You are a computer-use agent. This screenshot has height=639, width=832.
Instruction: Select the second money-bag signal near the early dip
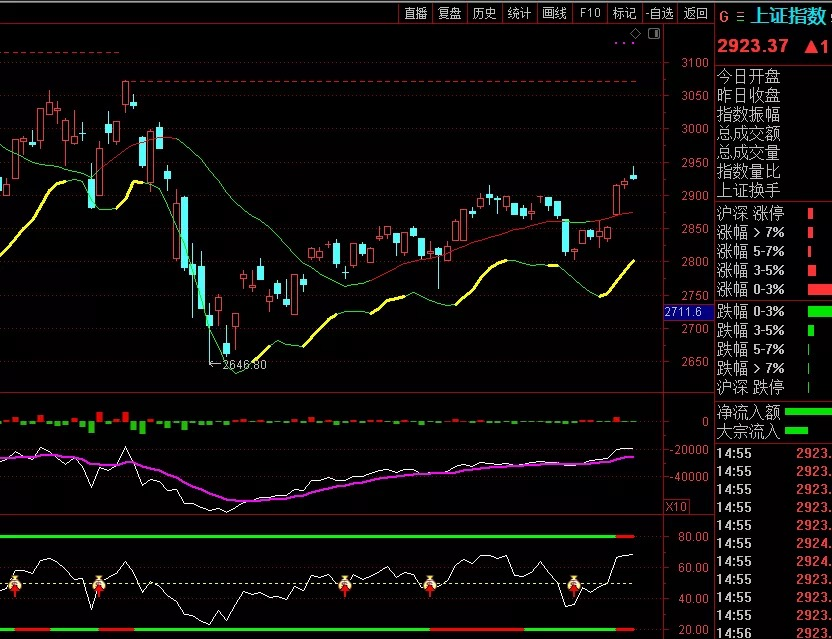pos(99,585)
